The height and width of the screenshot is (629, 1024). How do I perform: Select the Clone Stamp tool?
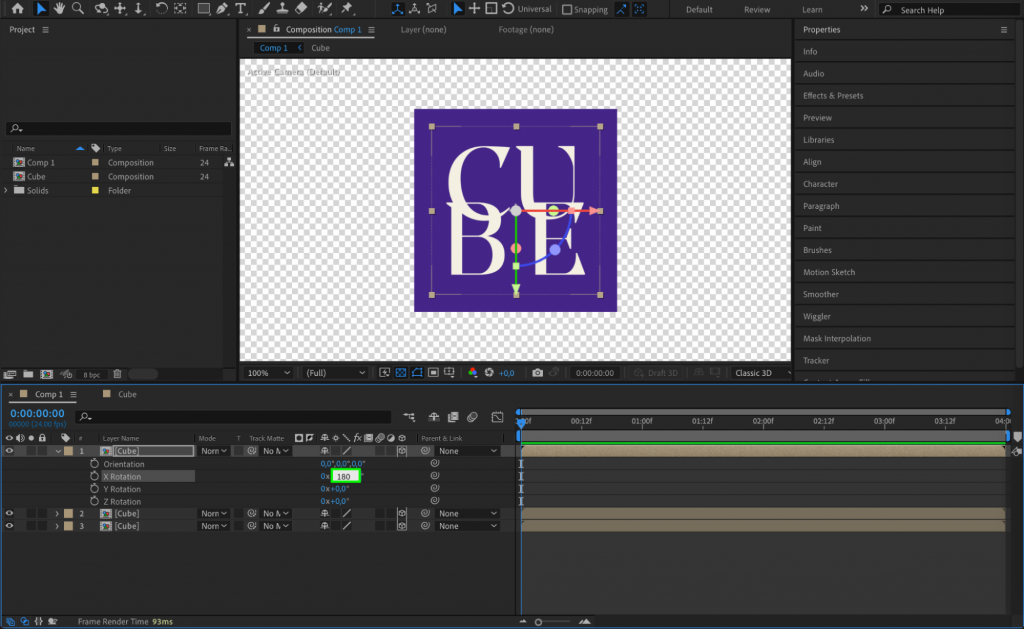(x=284, y=9)
